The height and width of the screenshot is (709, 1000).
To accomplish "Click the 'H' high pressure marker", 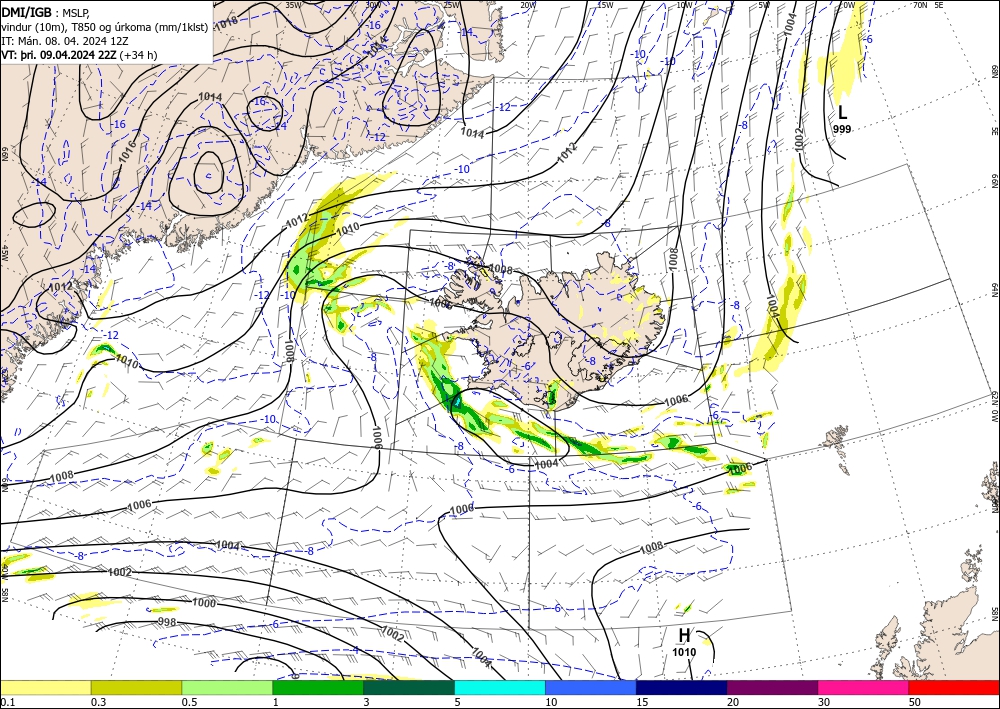I will click(684, 636).
